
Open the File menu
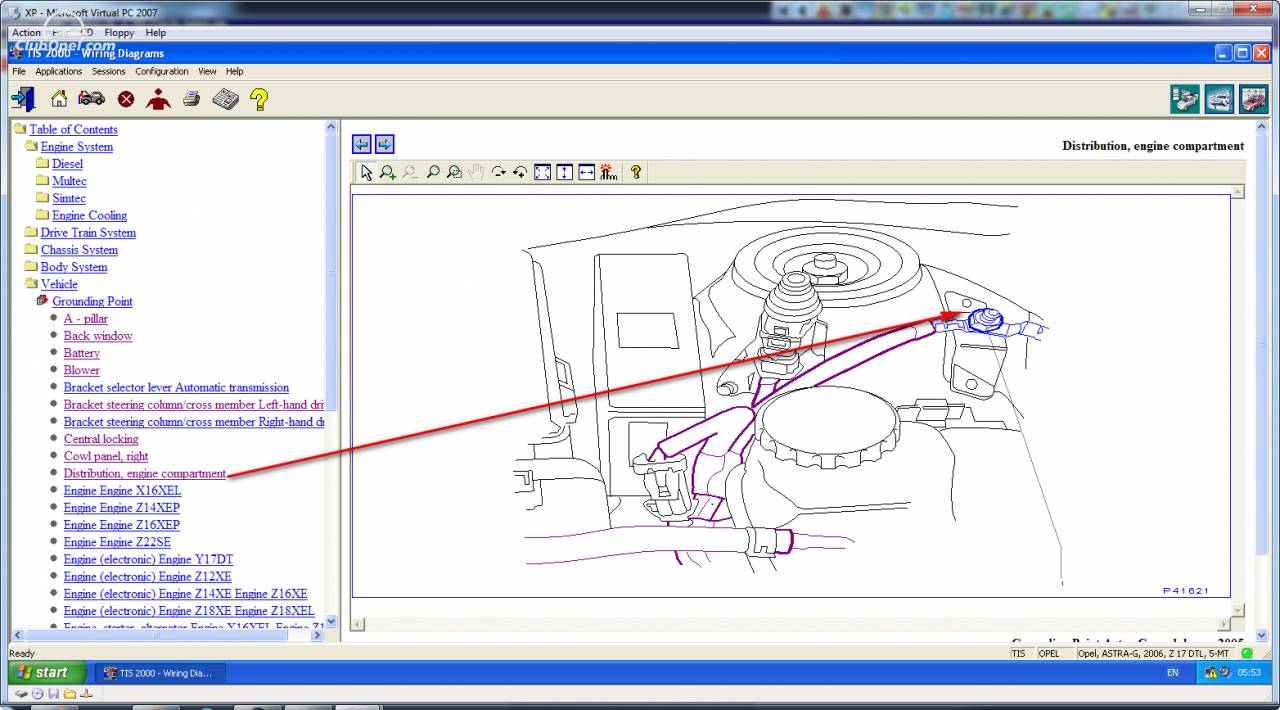(19, 71)
